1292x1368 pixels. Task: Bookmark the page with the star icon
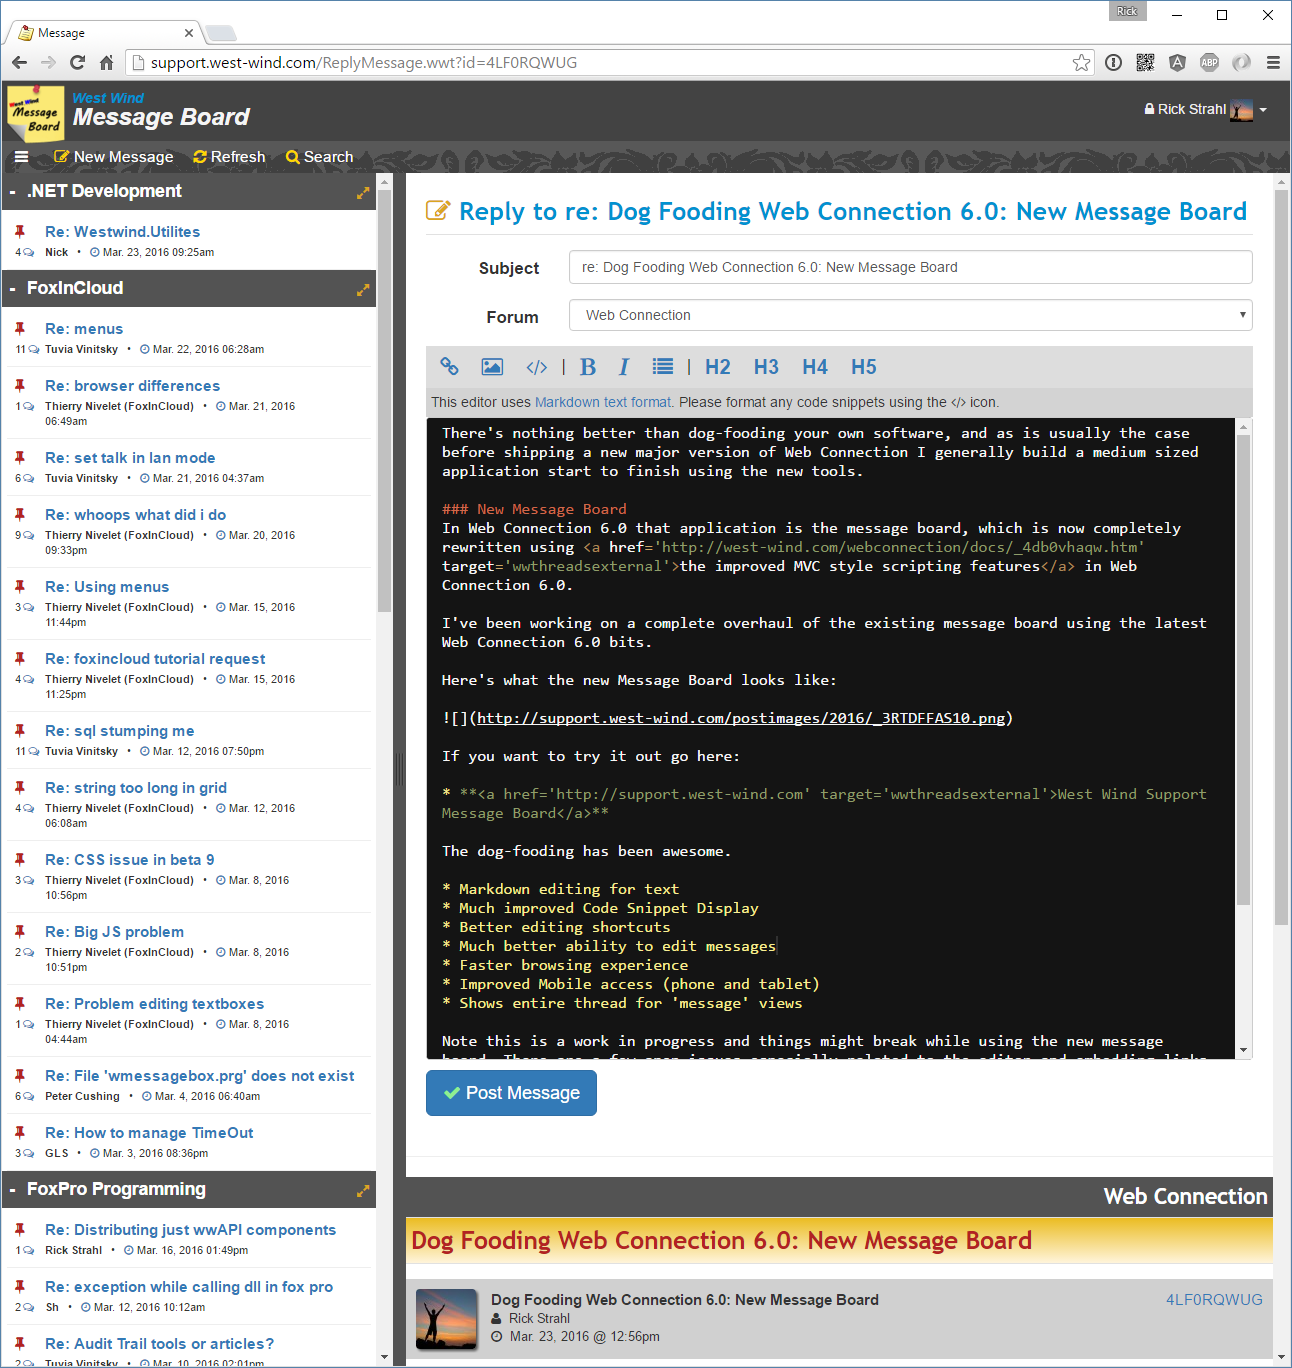pos(1081,62)
